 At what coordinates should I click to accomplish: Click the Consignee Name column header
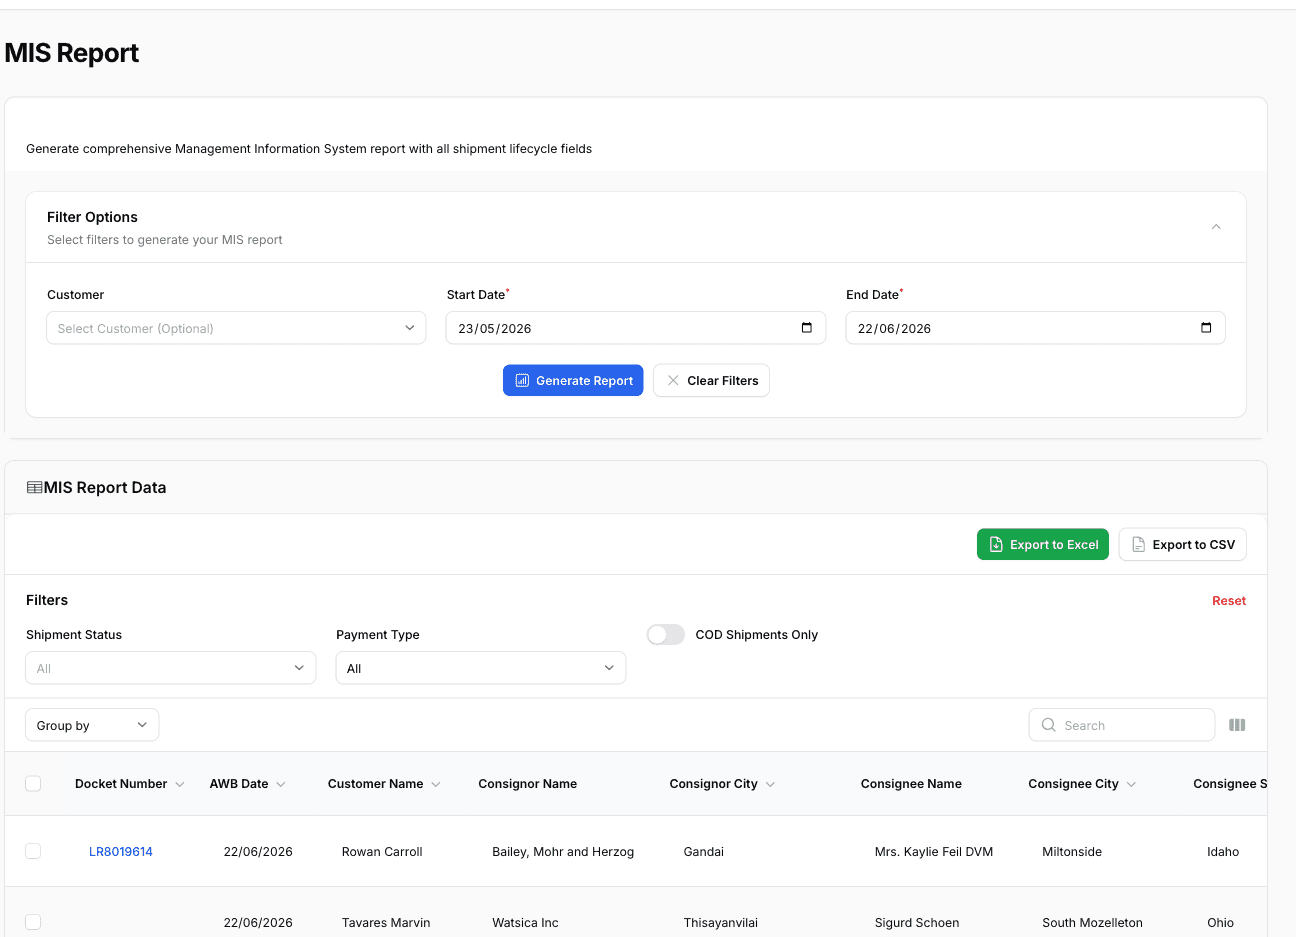click(911, 784)
